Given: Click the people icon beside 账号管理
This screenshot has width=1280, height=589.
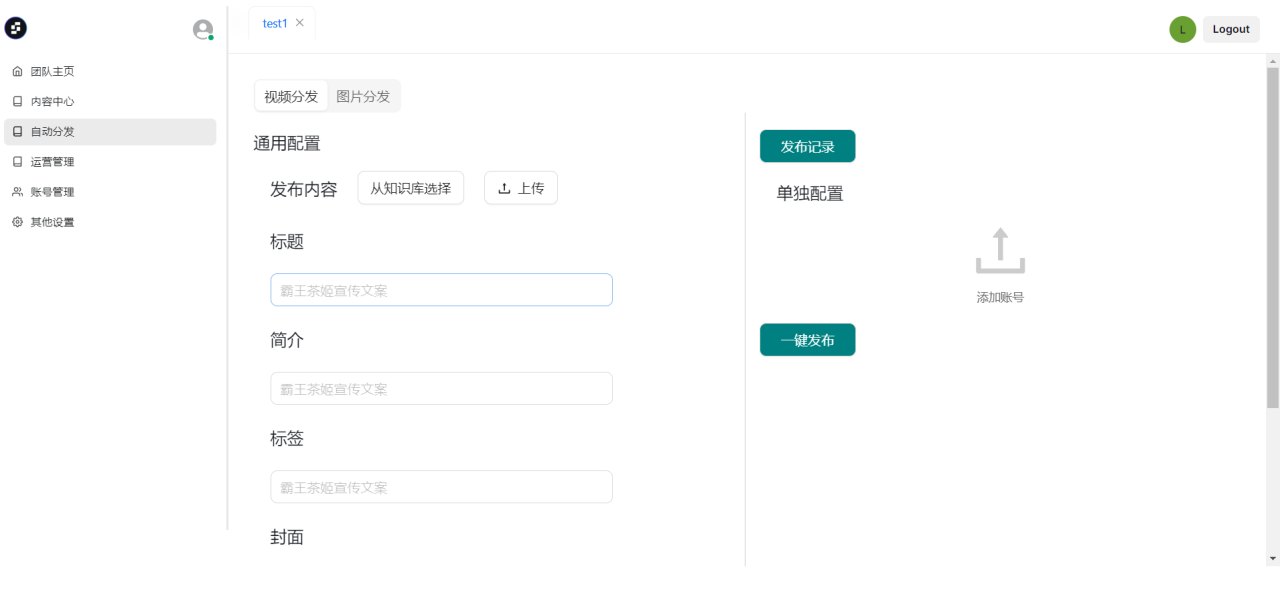Looking at the screenshot, I should 17,192.
